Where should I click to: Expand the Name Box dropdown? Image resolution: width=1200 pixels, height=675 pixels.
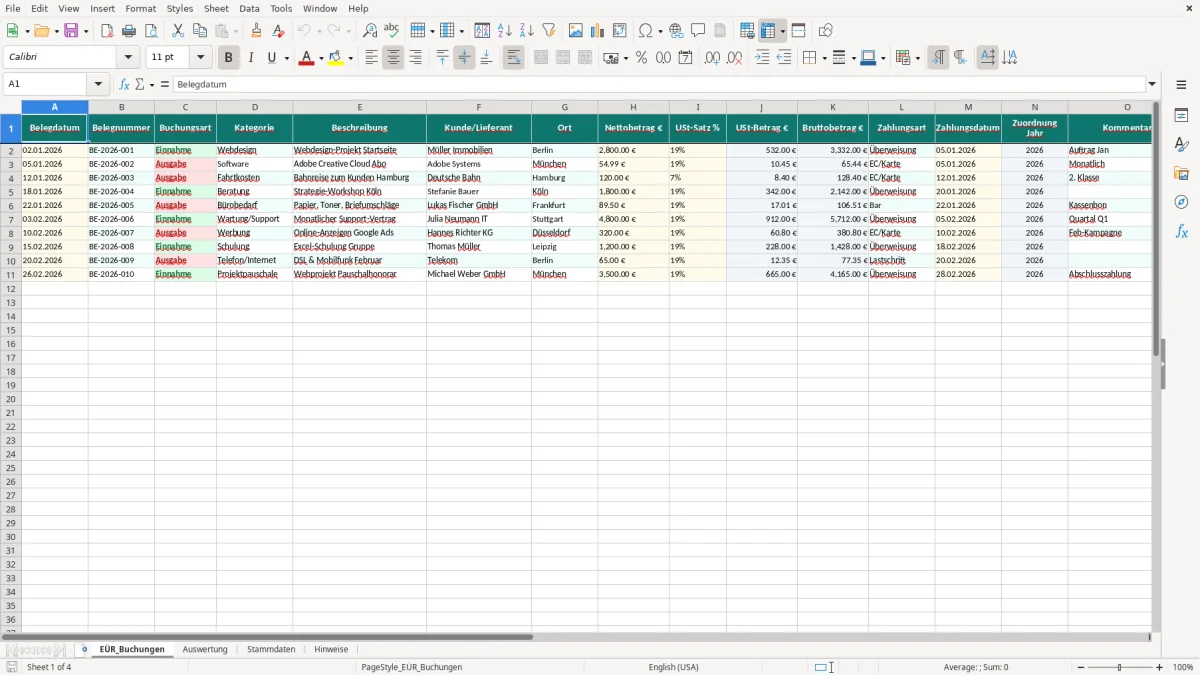pyautogui.click(x=98, y=85)
